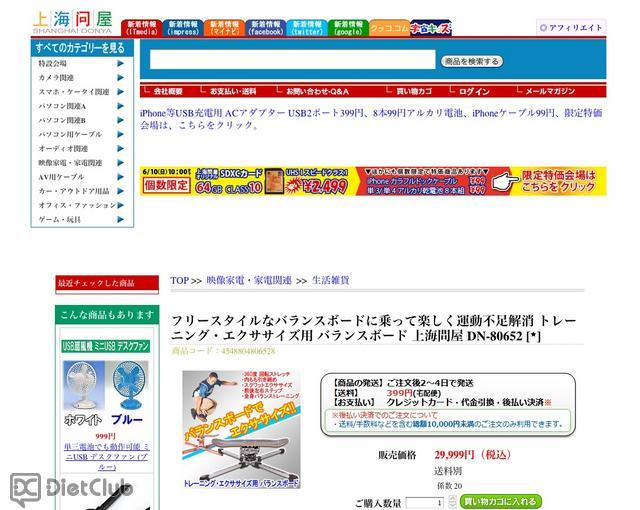The width and height of the screenshot is (640, 510).
Task: Expand arrow next to 特設会場
Action: (x=120, y=63)
